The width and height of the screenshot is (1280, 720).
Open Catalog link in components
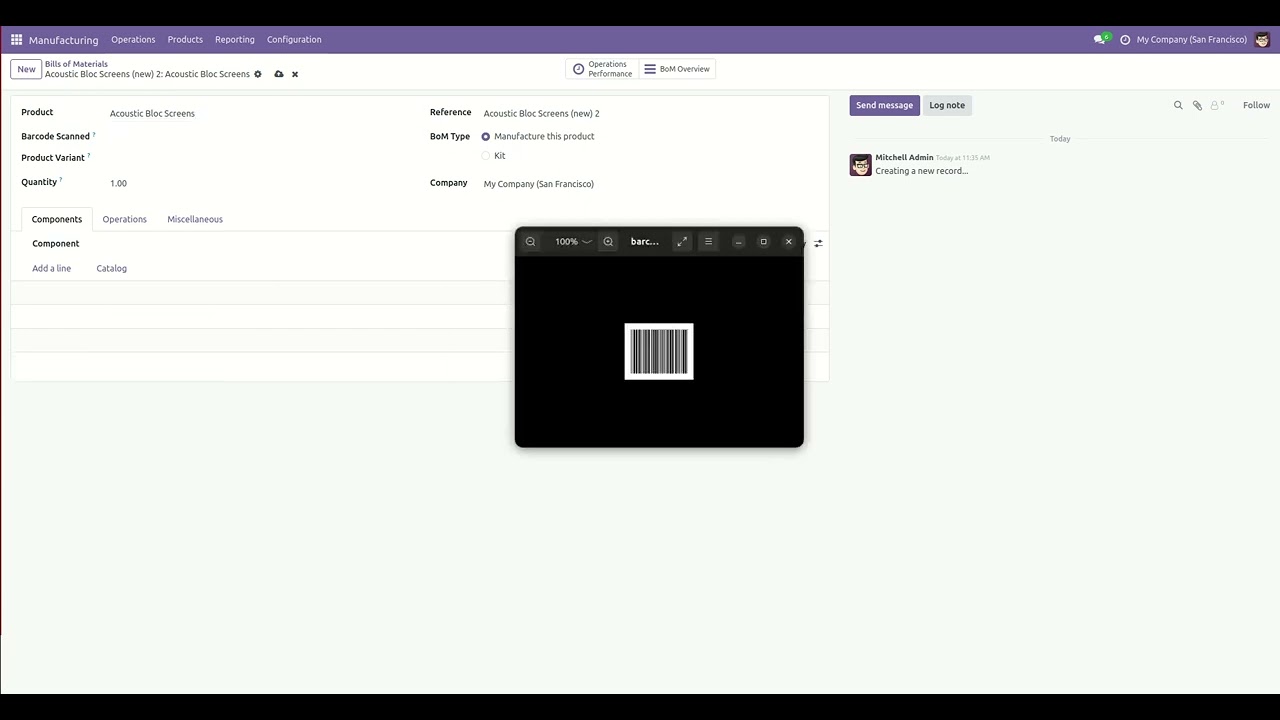[111, 268]
